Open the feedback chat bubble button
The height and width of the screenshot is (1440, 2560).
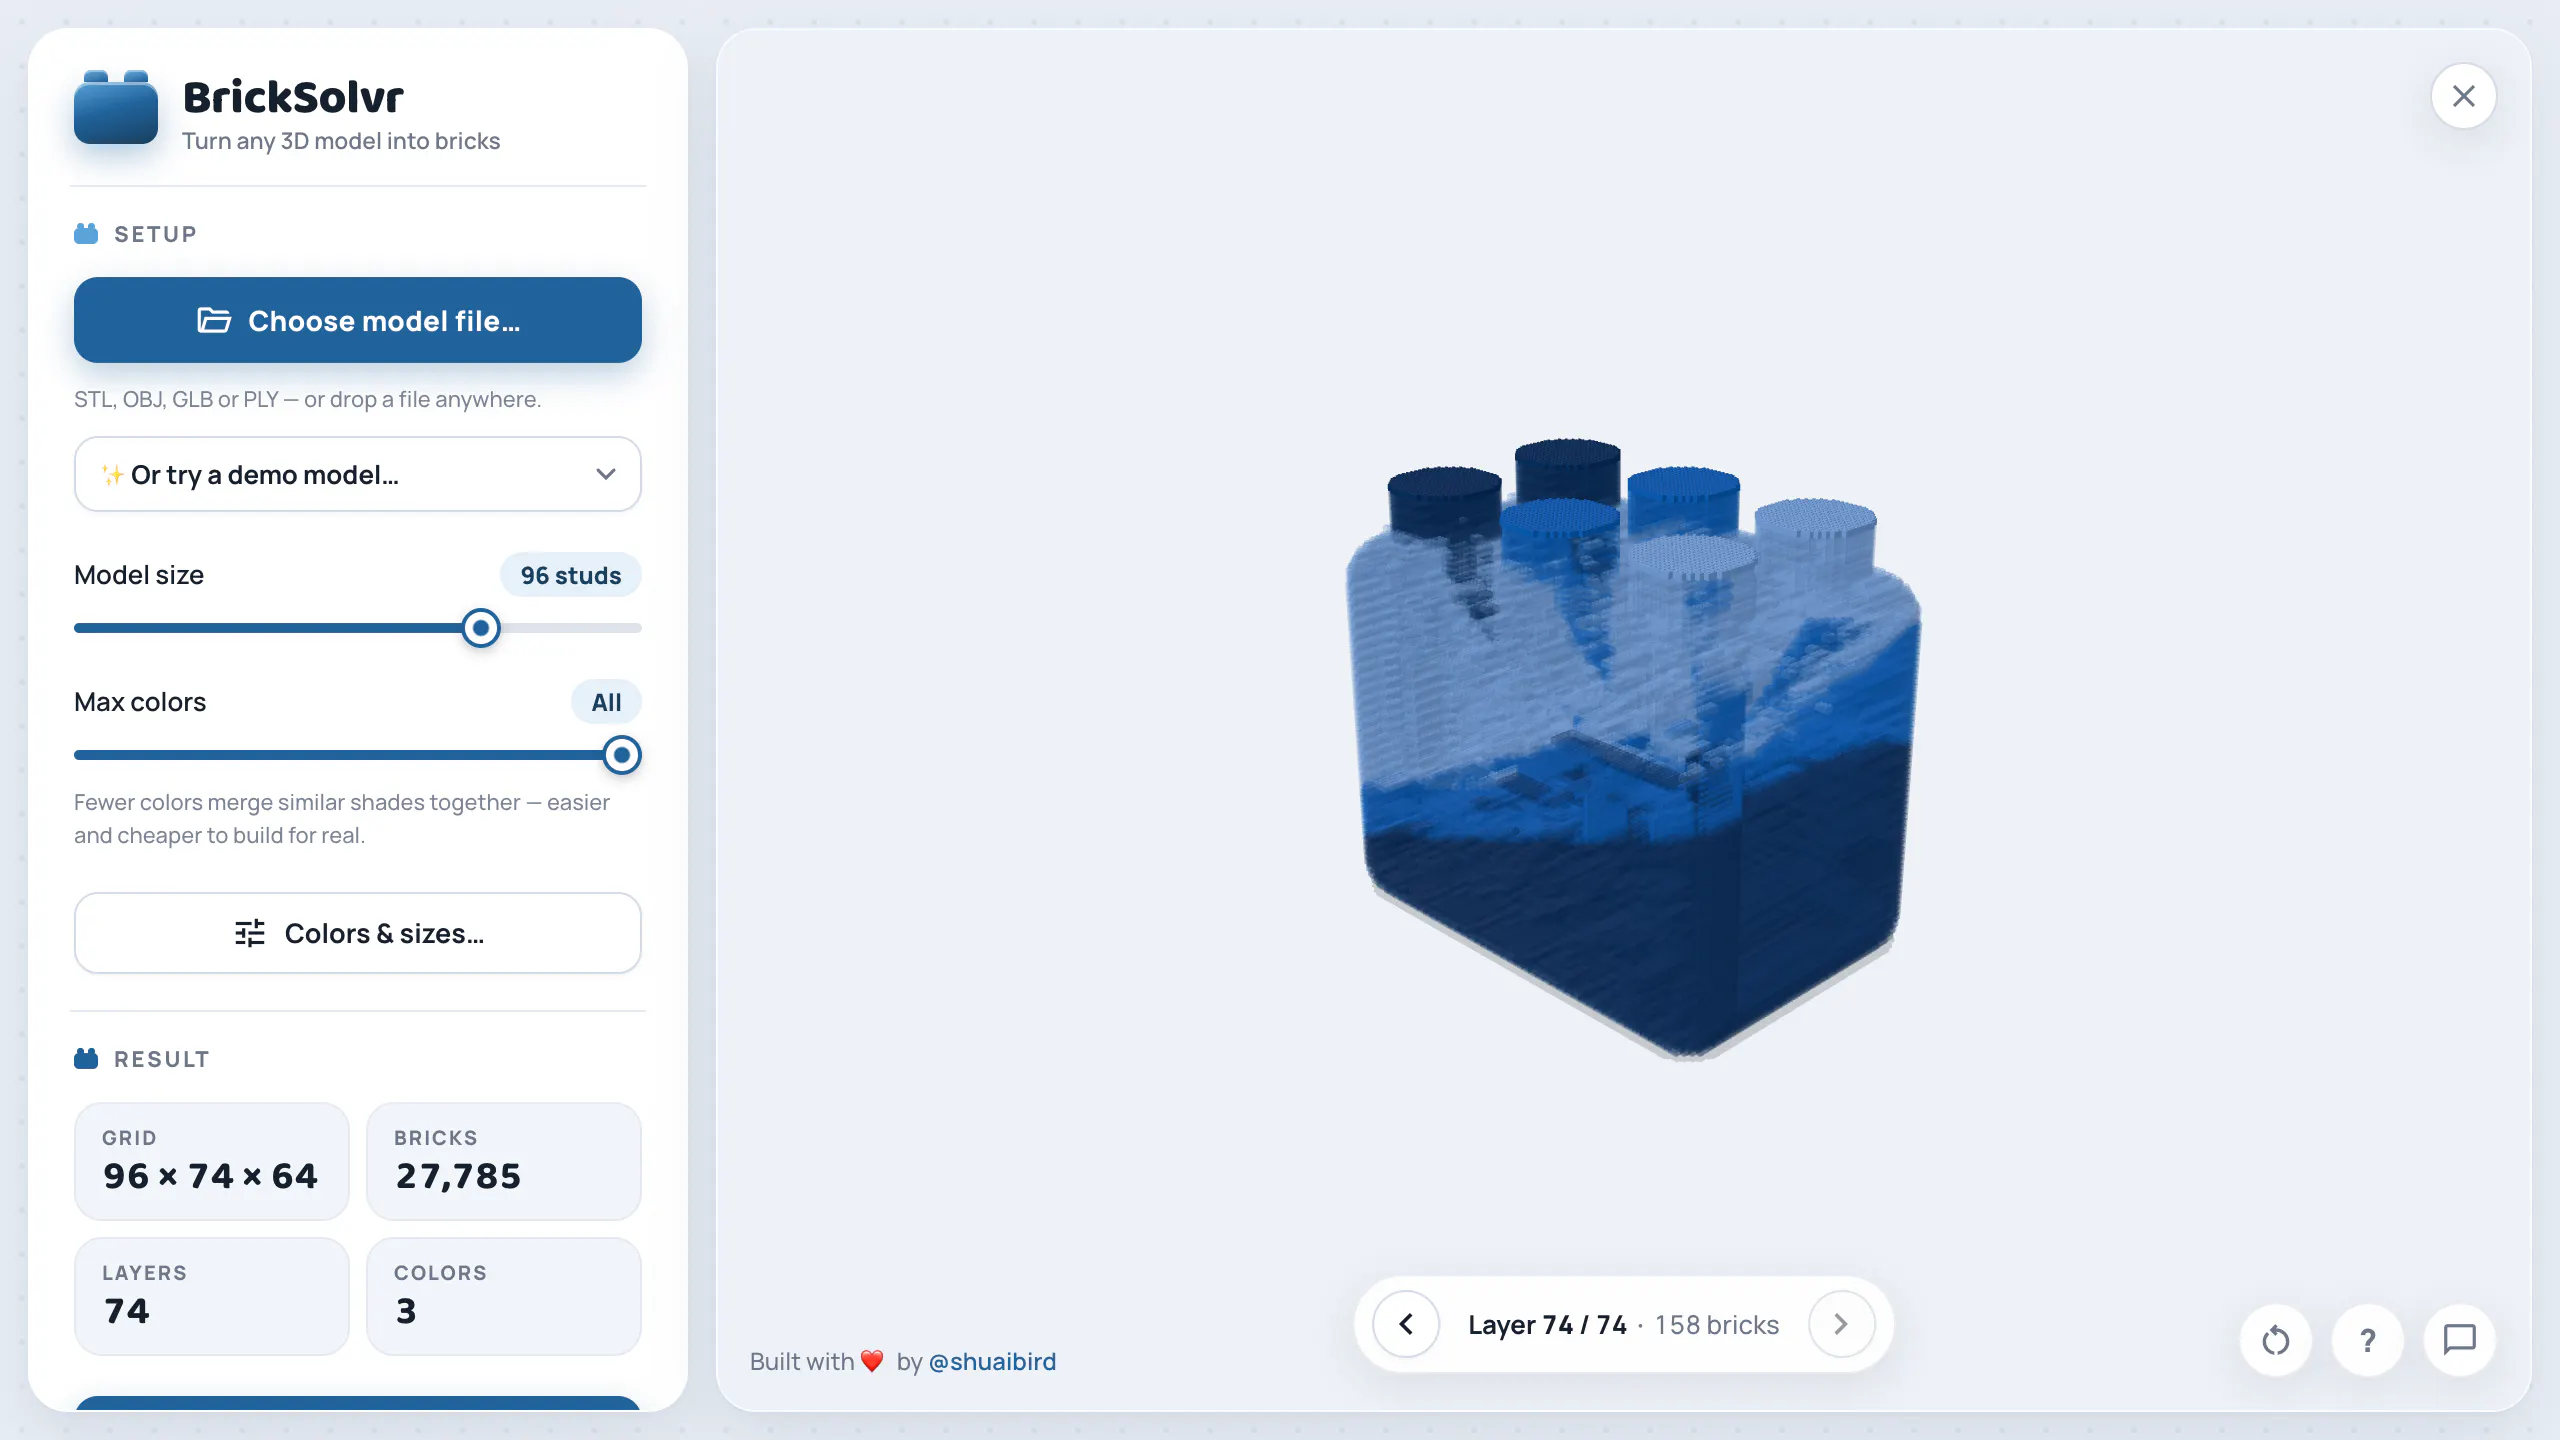tap(2460, 1340)
